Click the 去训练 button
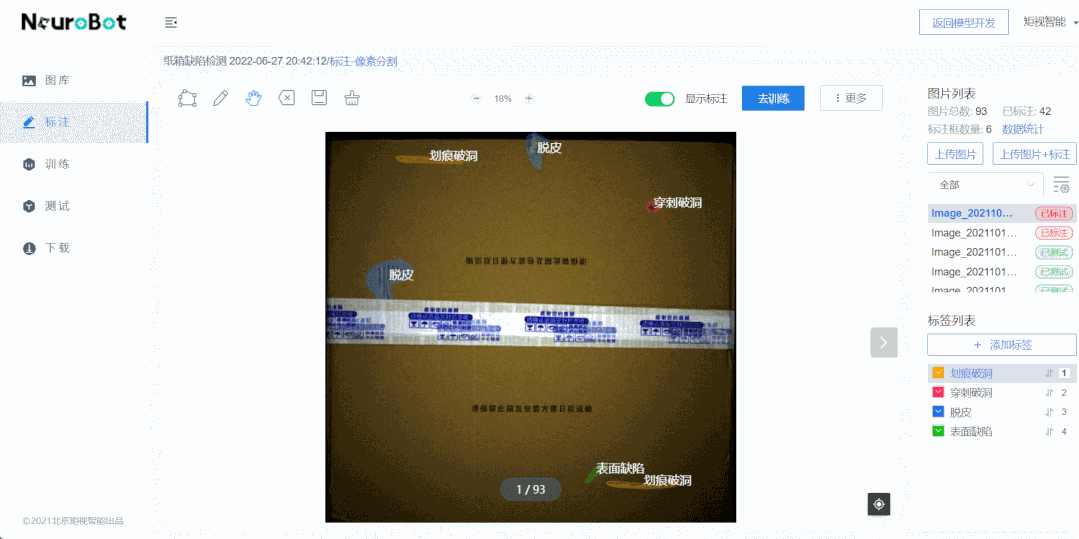The width and height of the screenshot is (1079, 539). pos(772,98)
